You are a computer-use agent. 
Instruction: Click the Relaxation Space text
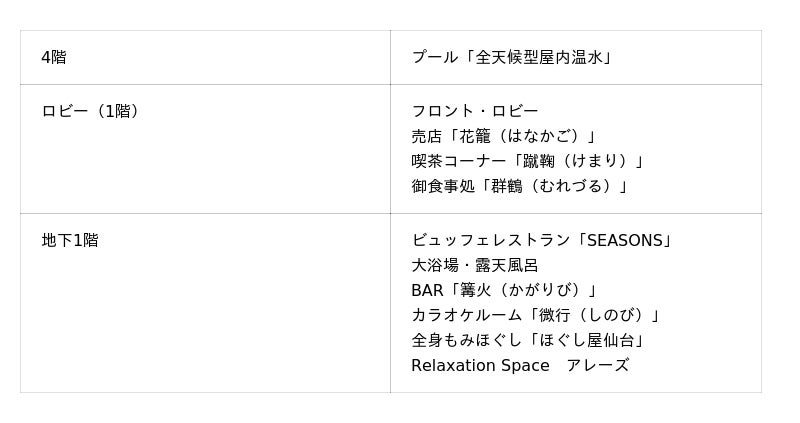pyautogui.click(x=480, y=365)
